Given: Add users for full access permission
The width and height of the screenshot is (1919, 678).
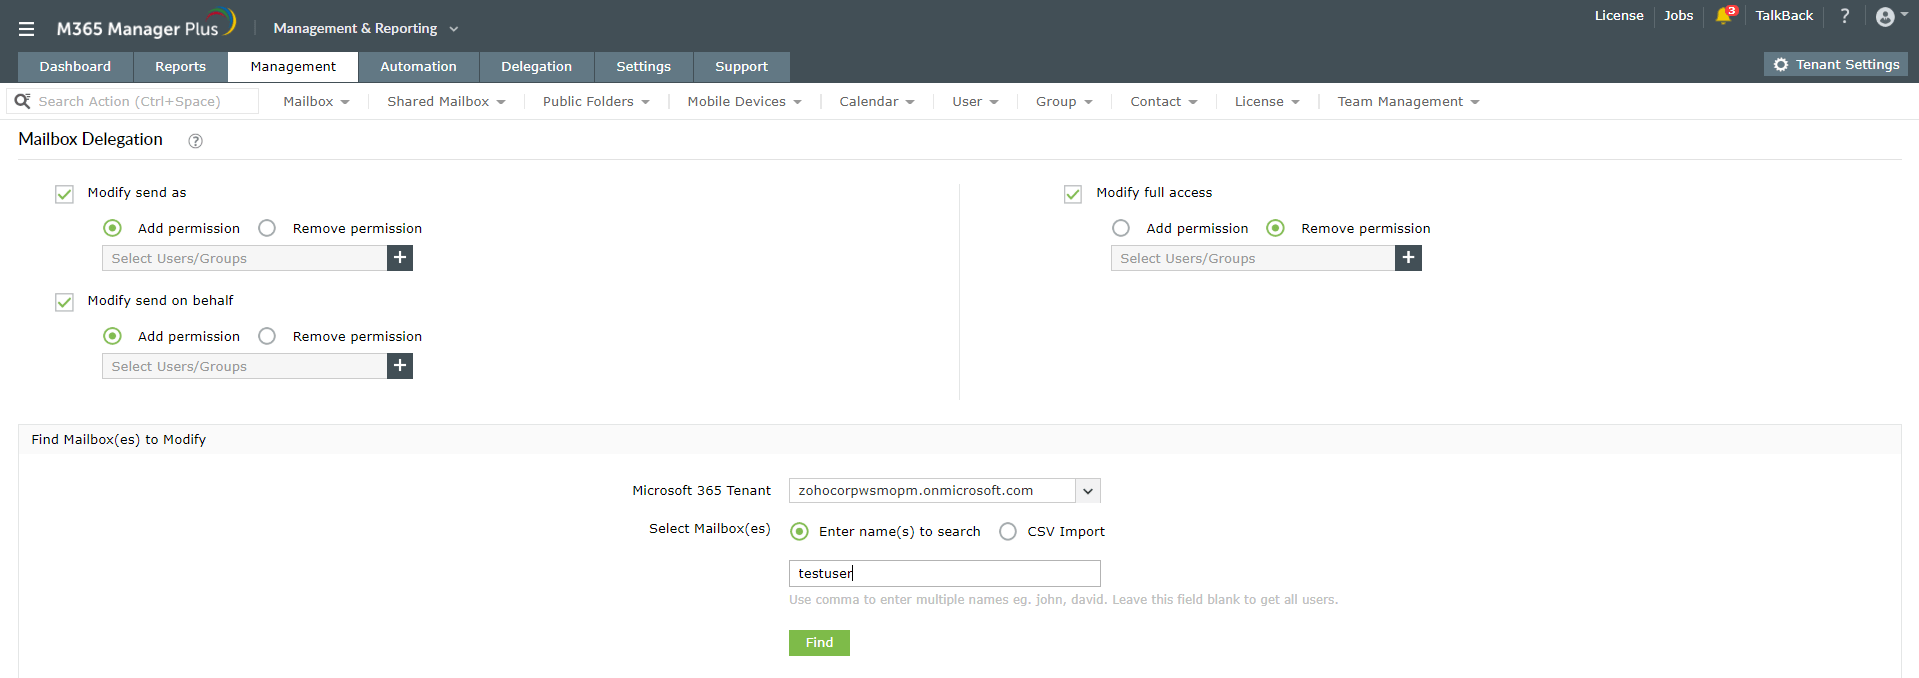Looking at the screenshot, I should point(1408,258).
